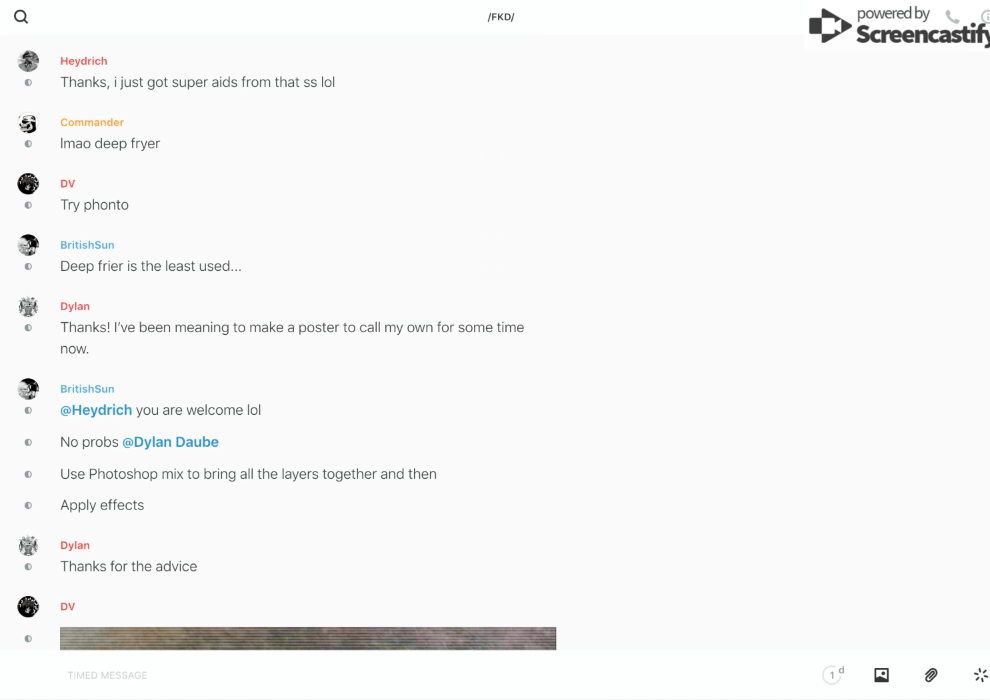The image size is (990, 700).
Task: Click the @Heydrich mention
Action: 96,410
